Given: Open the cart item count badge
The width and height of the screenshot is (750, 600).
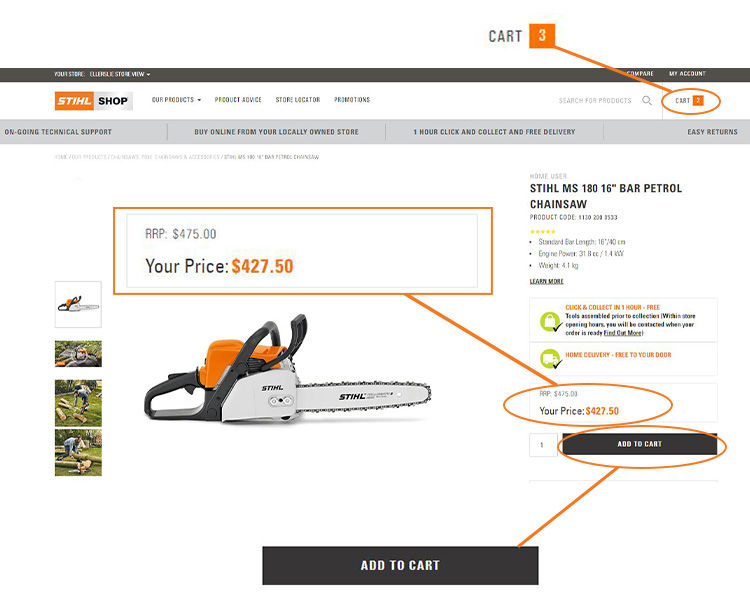Looking at the screenshot, I should tap(698, 100).
